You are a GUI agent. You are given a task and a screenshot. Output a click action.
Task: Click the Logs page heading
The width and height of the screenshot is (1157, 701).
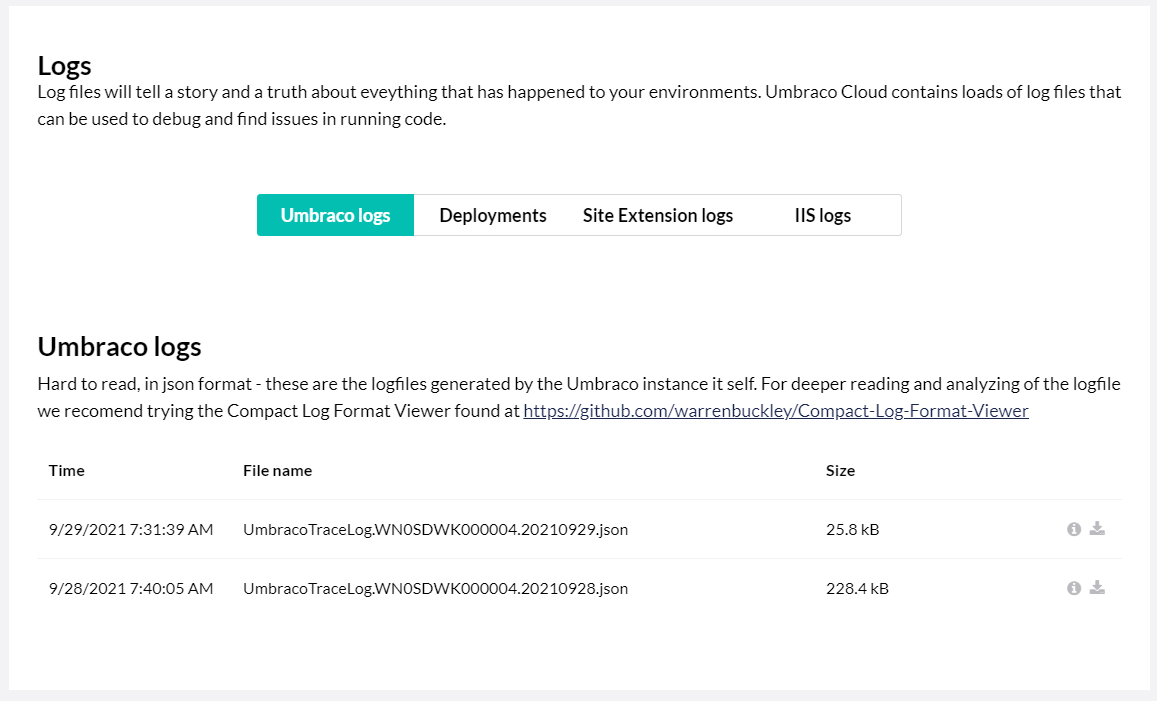click(x=65, y=66)
